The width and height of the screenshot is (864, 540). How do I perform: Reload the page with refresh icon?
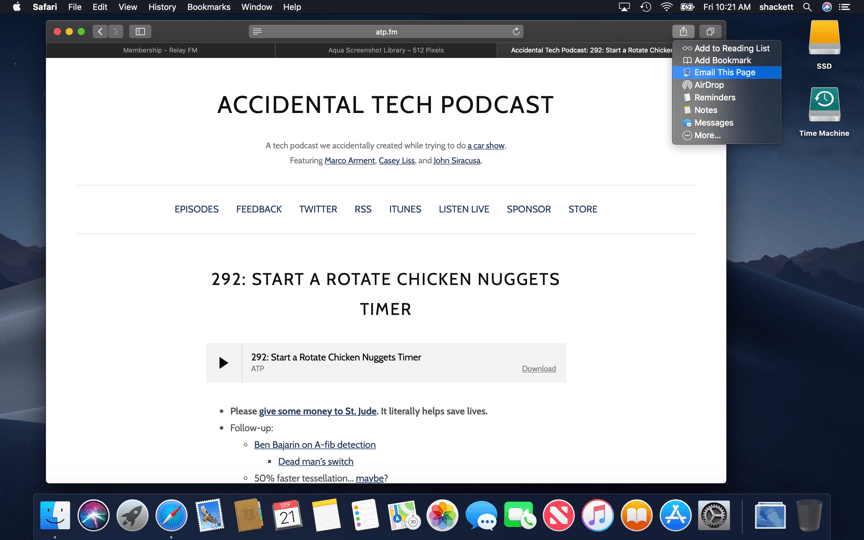point(516,31)
